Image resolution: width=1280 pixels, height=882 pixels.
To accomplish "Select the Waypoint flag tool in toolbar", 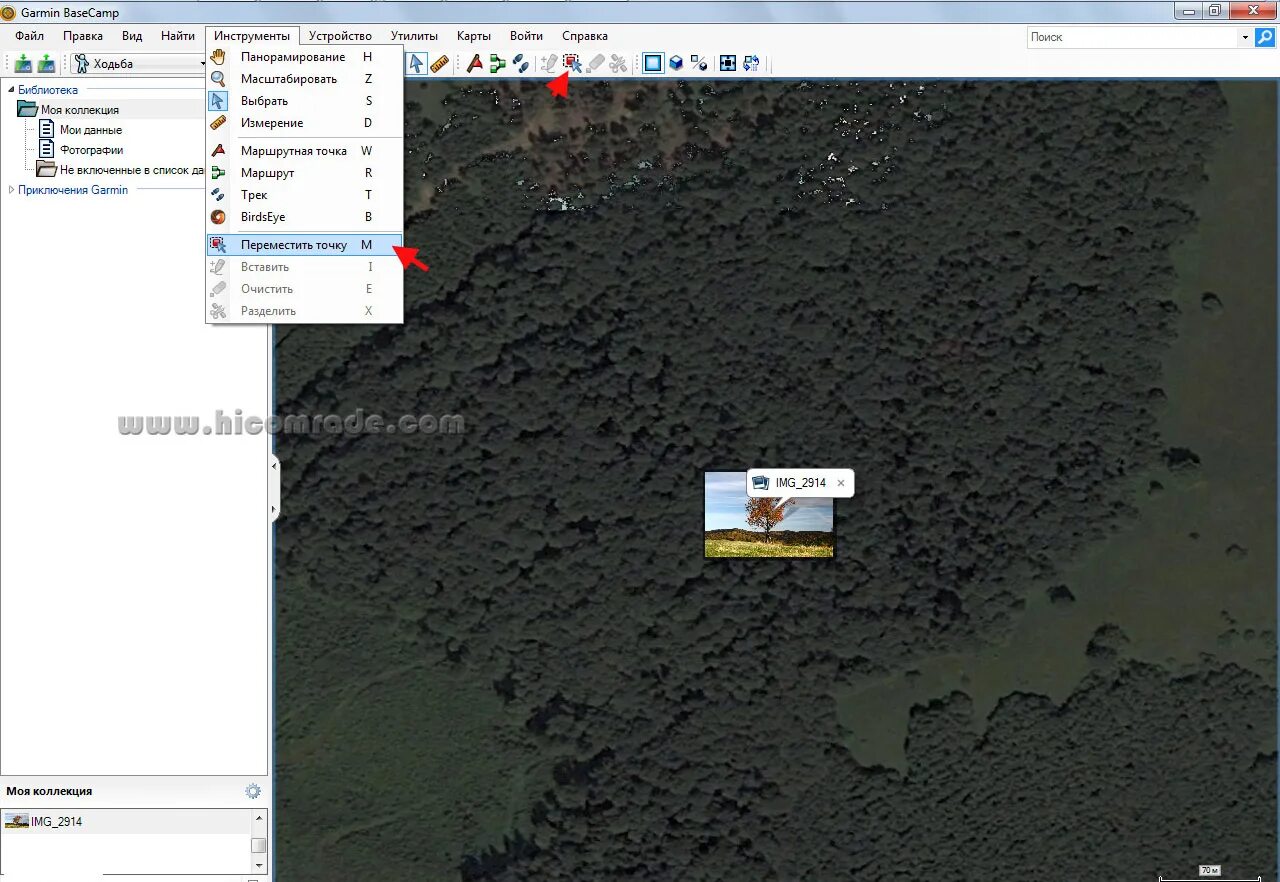I will [x=475, y=64].
